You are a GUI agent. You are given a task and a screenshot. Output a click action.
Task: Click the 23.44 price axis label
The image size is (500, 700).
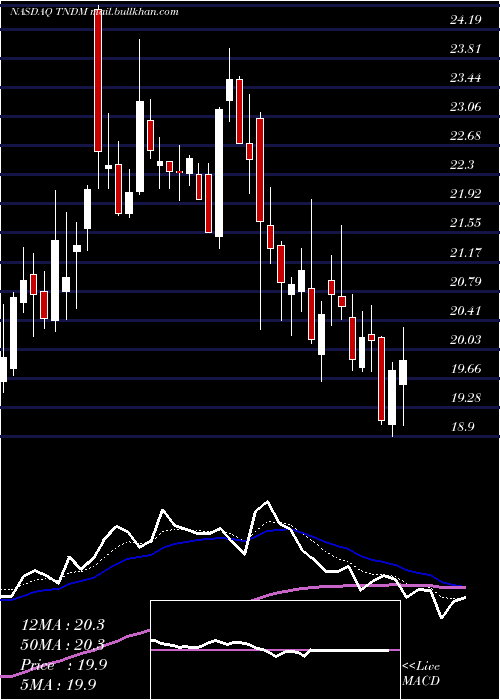tap(466, 78)
